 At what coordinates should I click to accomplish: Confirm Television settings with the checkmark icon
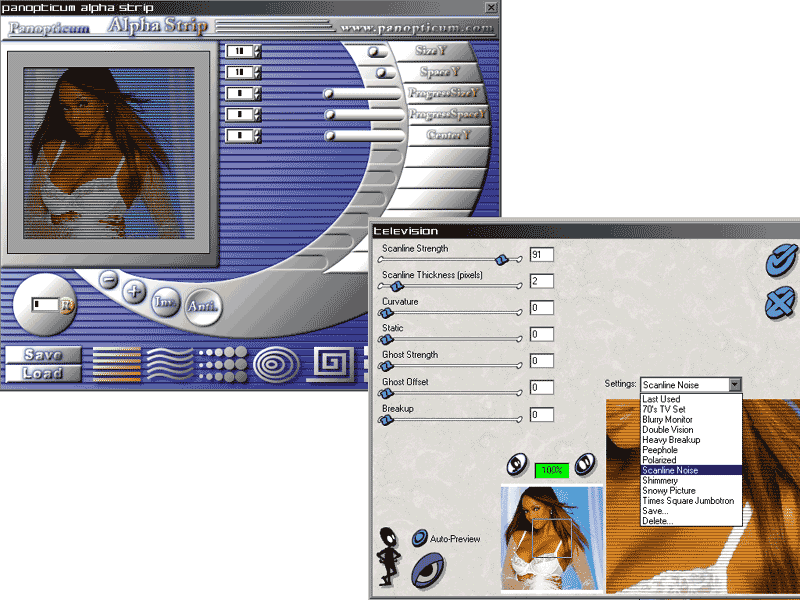(781, 260)
